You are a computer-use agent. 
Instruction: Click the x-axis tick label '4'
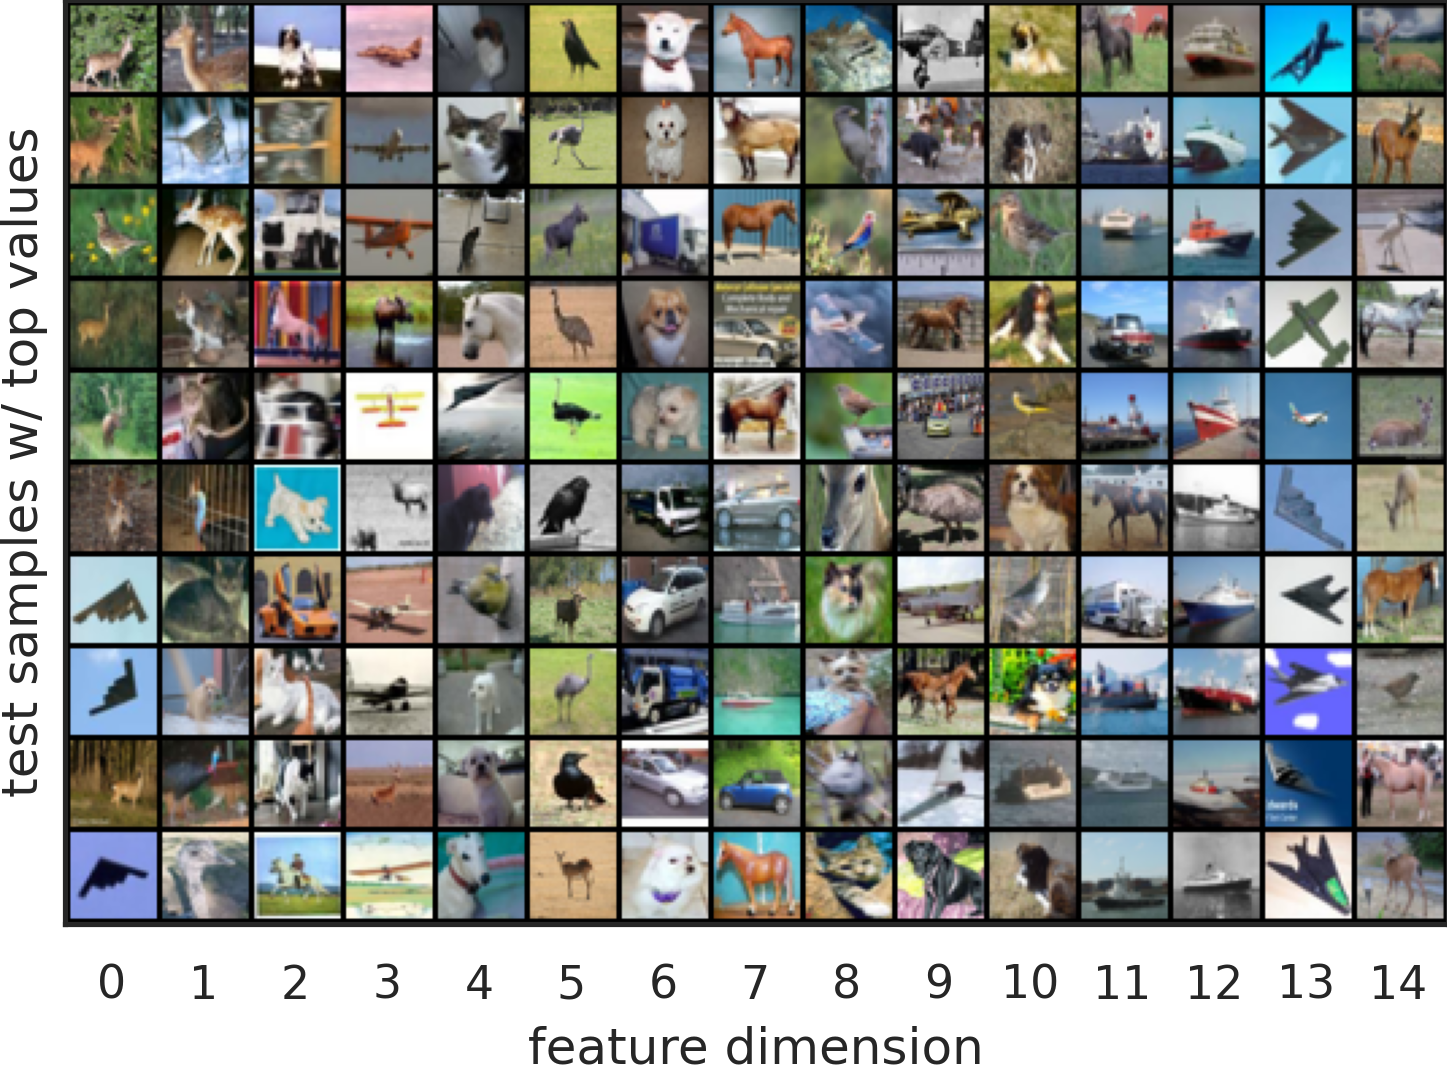click(479, 982)
